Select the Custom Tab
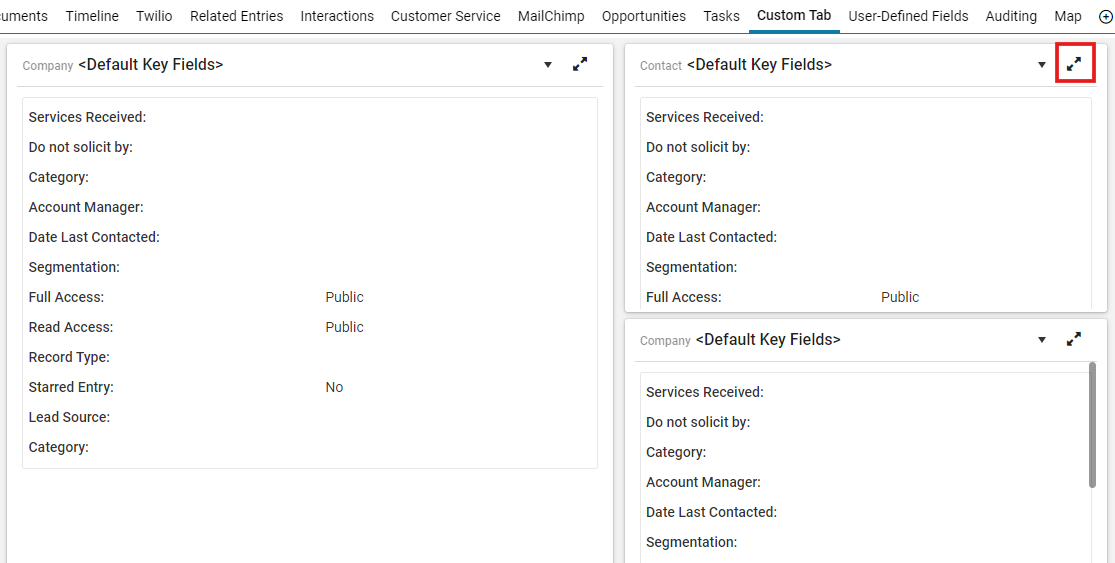1115x563 pixels. click(x=794, y=16)
